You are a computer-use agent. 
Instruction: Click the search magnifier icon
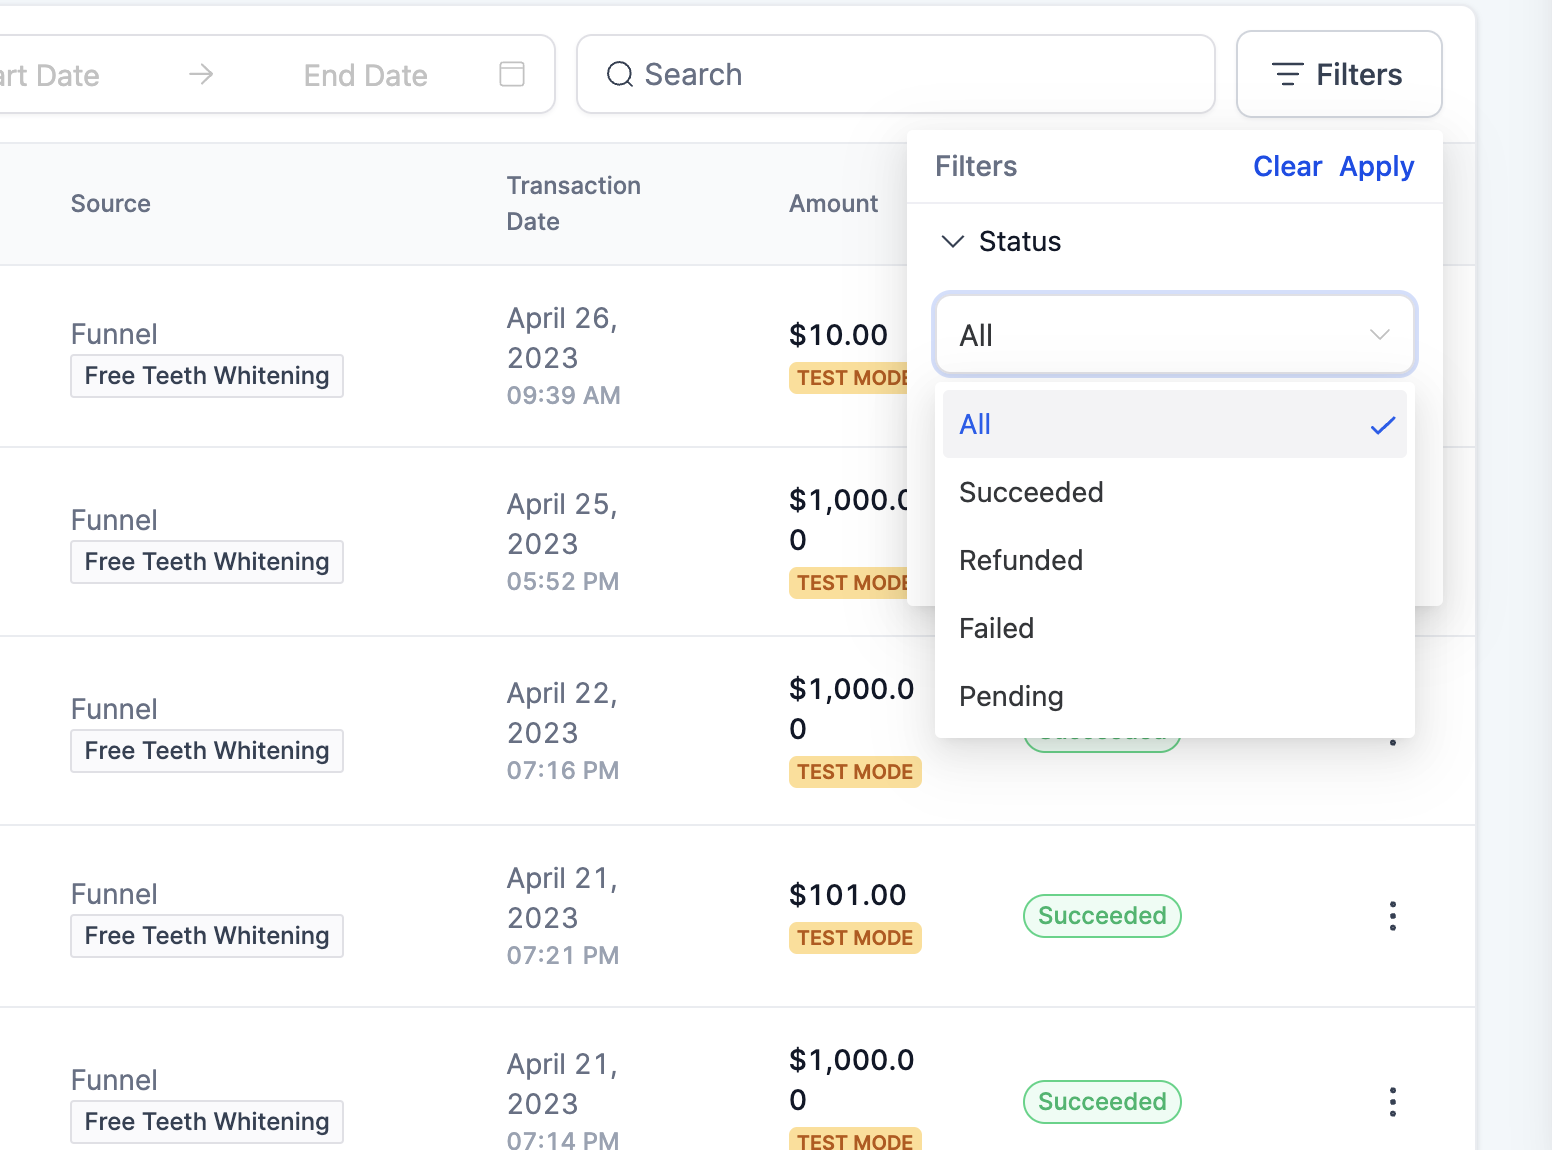coord(620,74)
